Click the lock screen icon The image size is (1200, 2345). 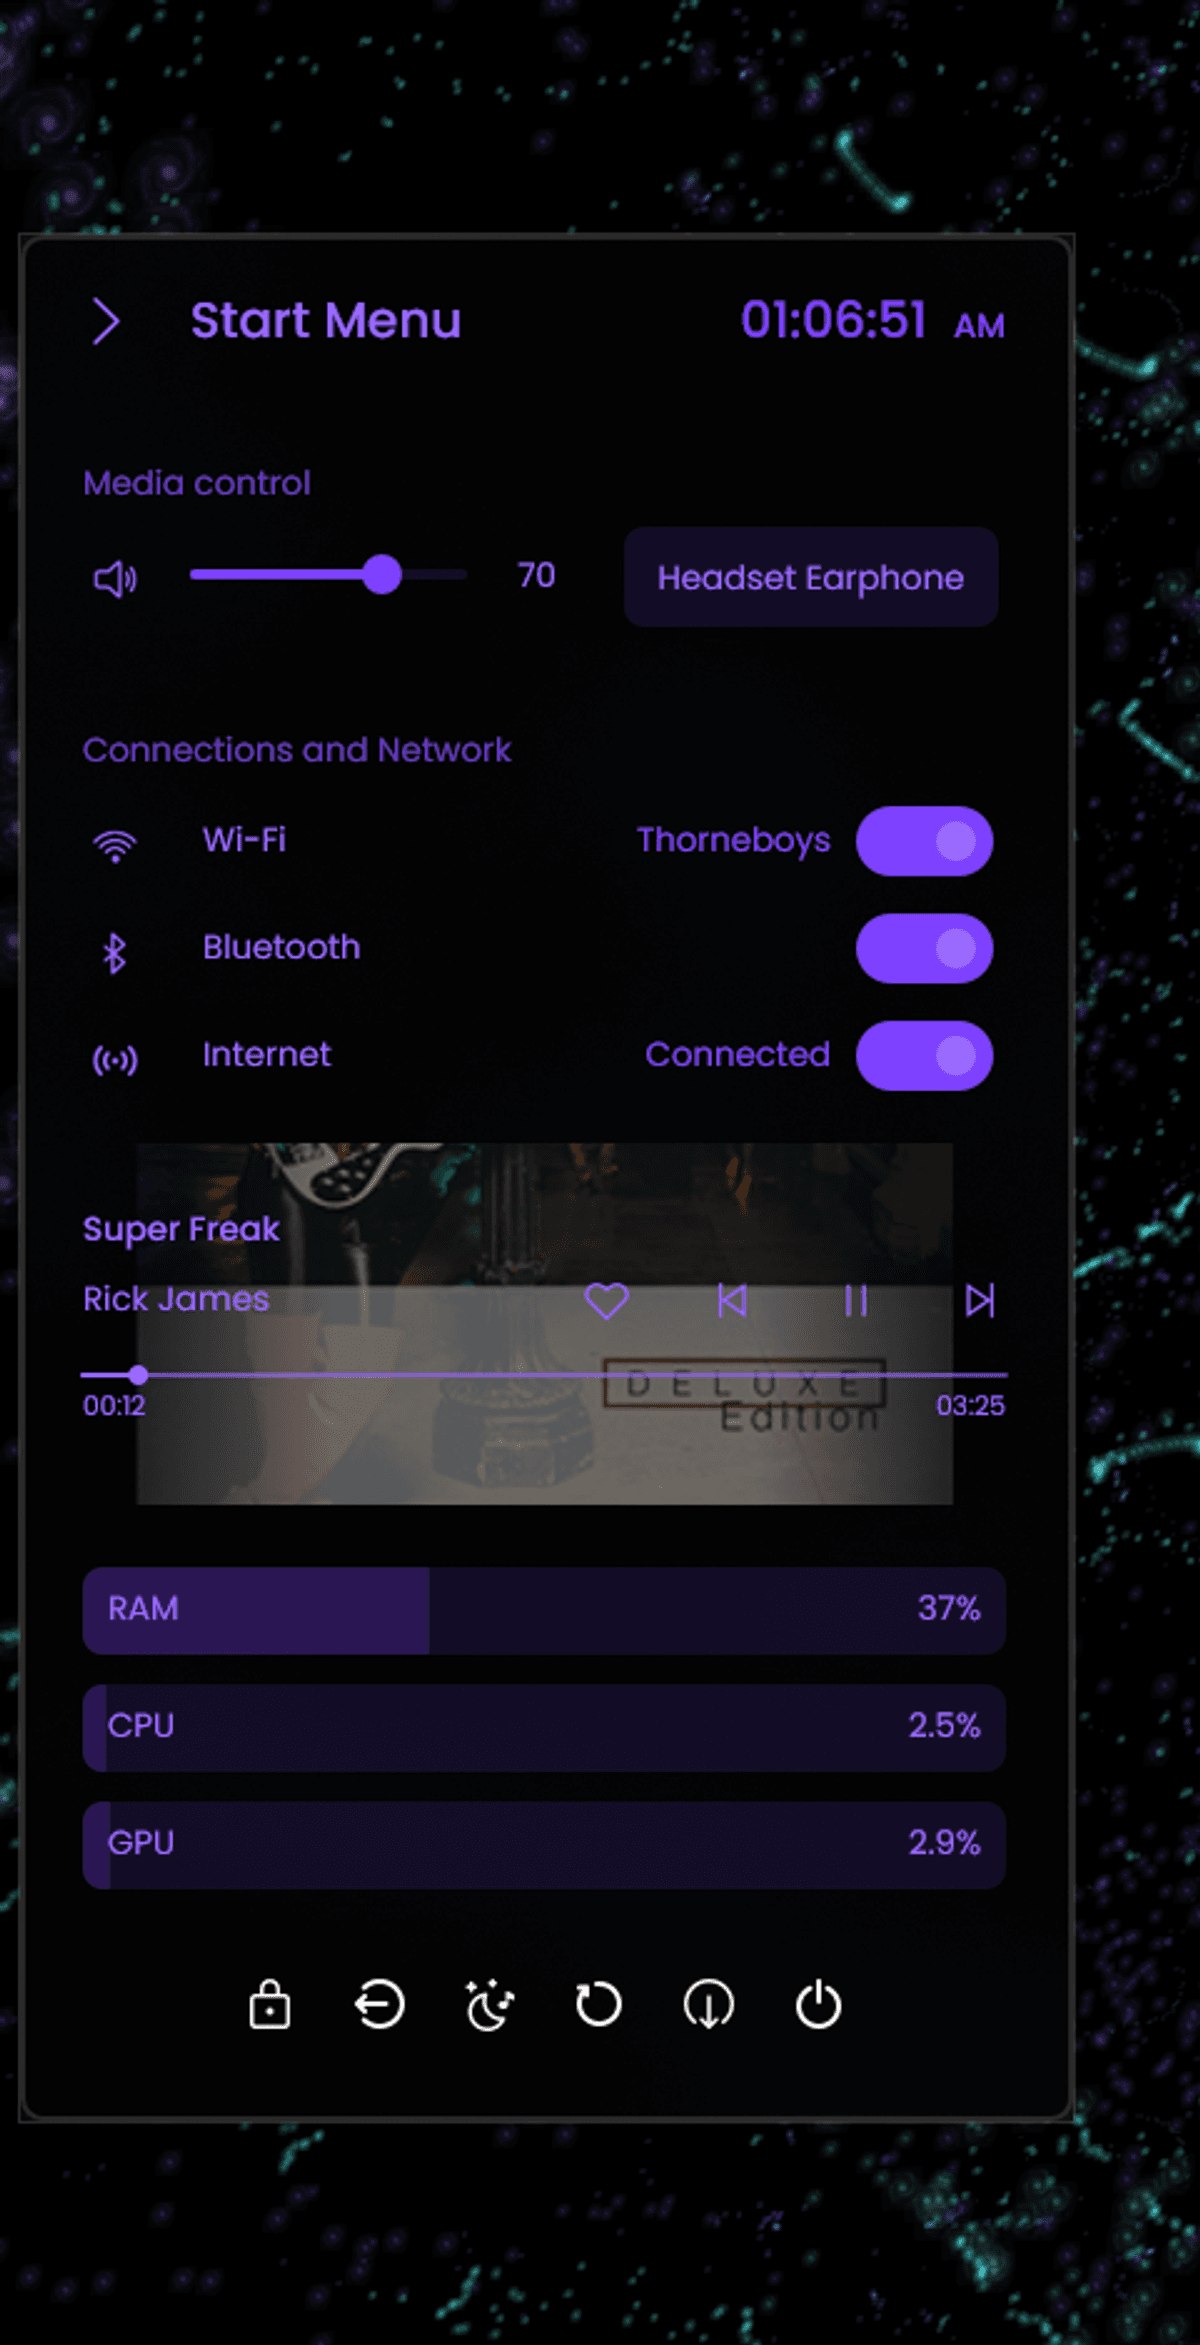[269, 2004]
